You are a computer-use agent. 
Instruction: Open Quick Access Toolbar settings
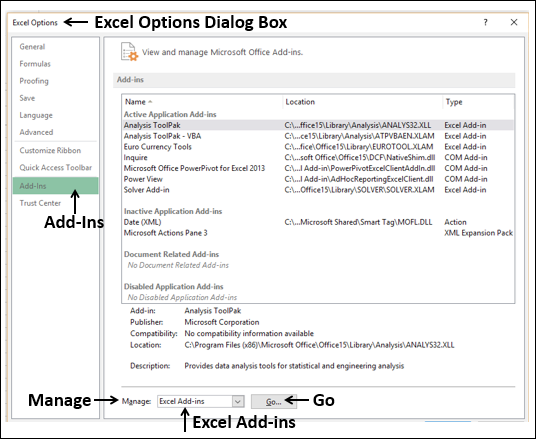coord(56,168)
